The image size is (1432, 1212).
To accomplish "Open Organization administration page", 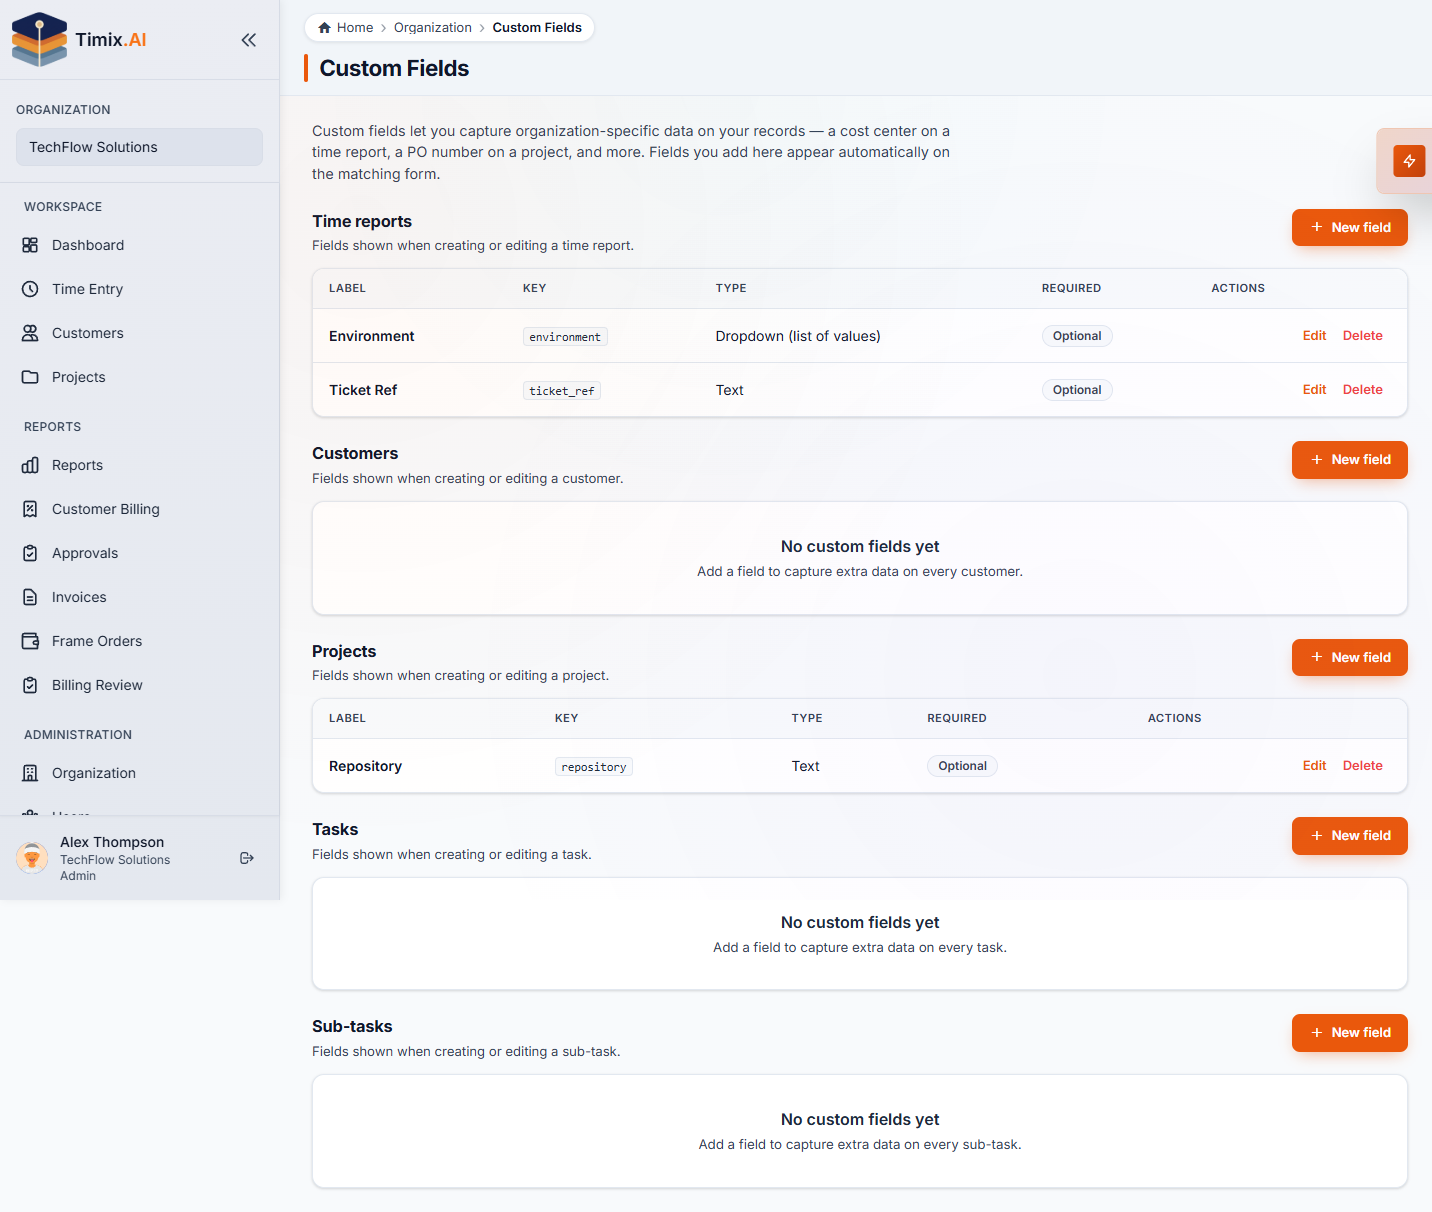I will pyautogui.click(x=139, y=773).
